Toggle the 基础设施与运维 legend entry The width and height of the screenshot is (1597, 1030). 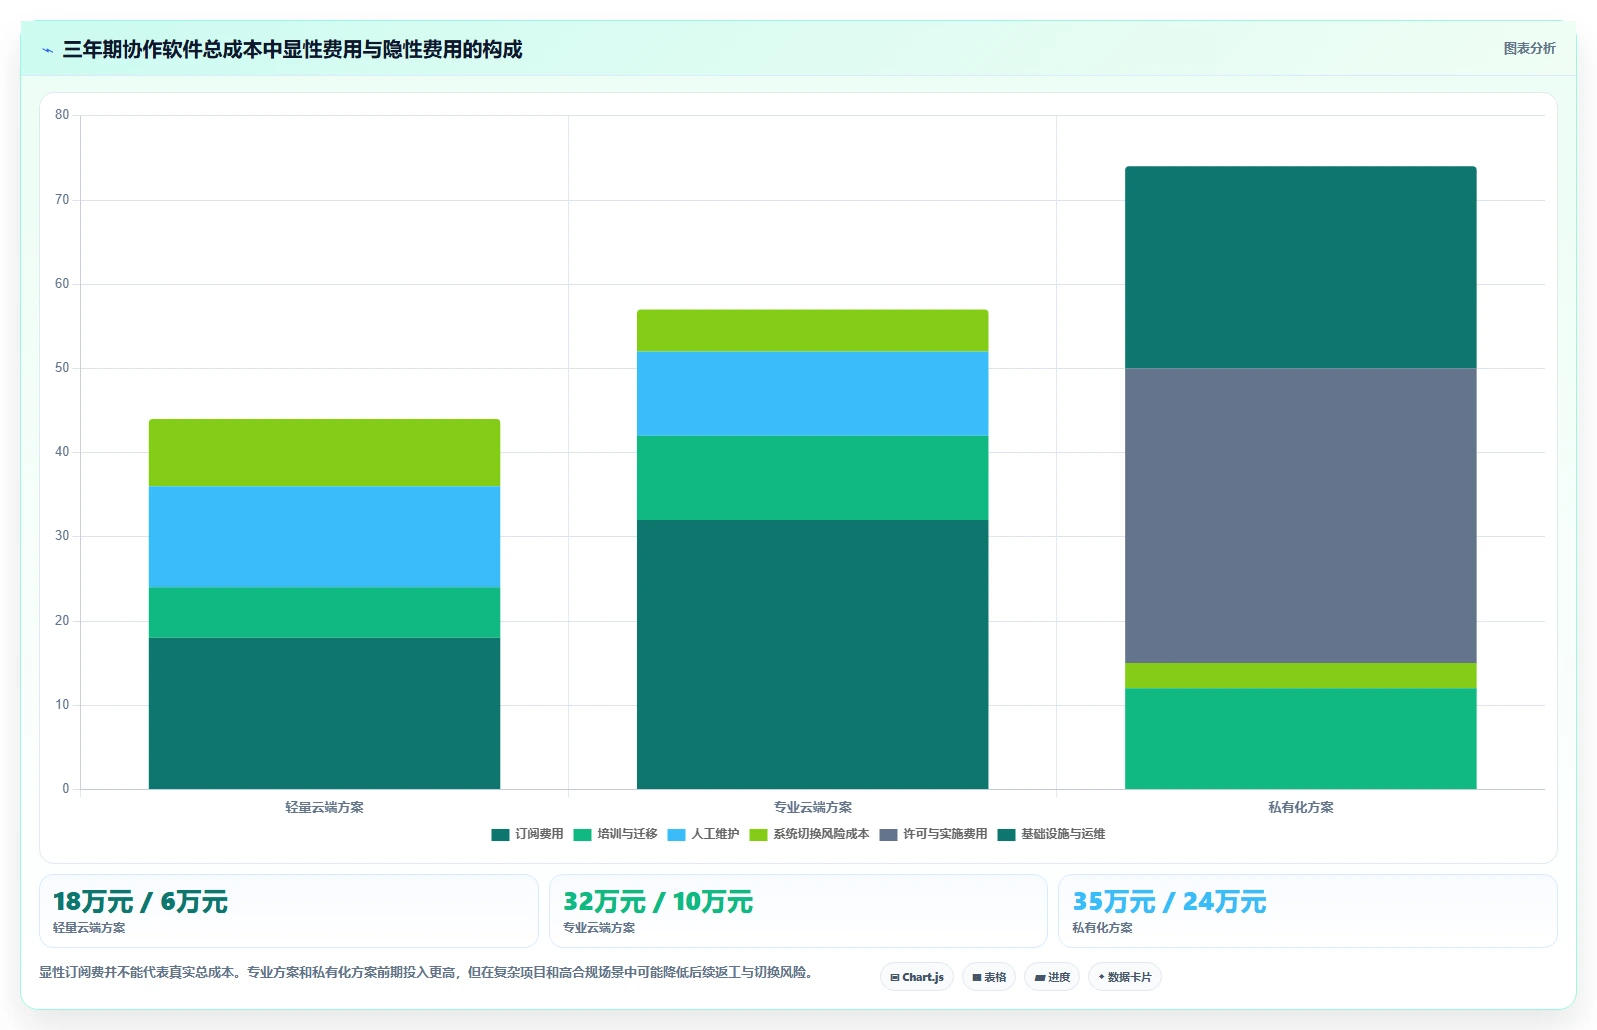click(x=1051, y=834)
